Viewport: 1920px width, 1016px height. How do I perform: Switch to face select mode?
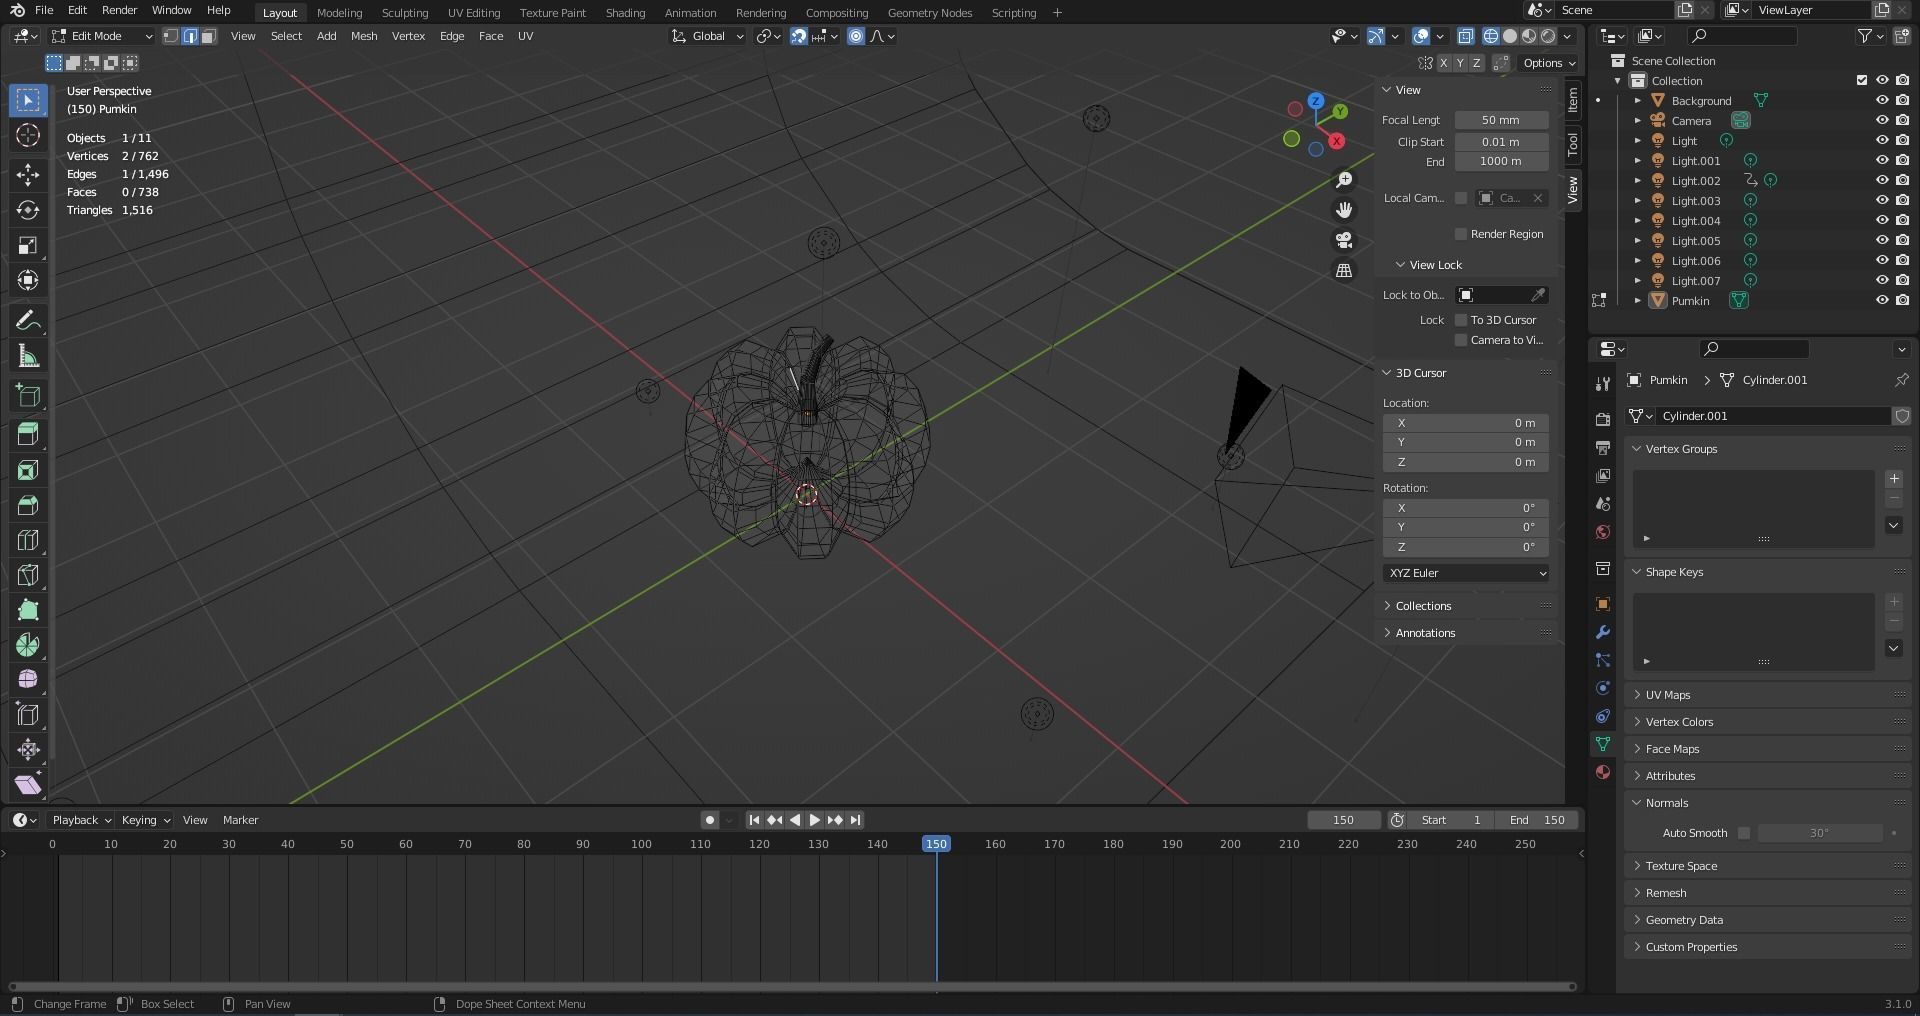[209, 36]
